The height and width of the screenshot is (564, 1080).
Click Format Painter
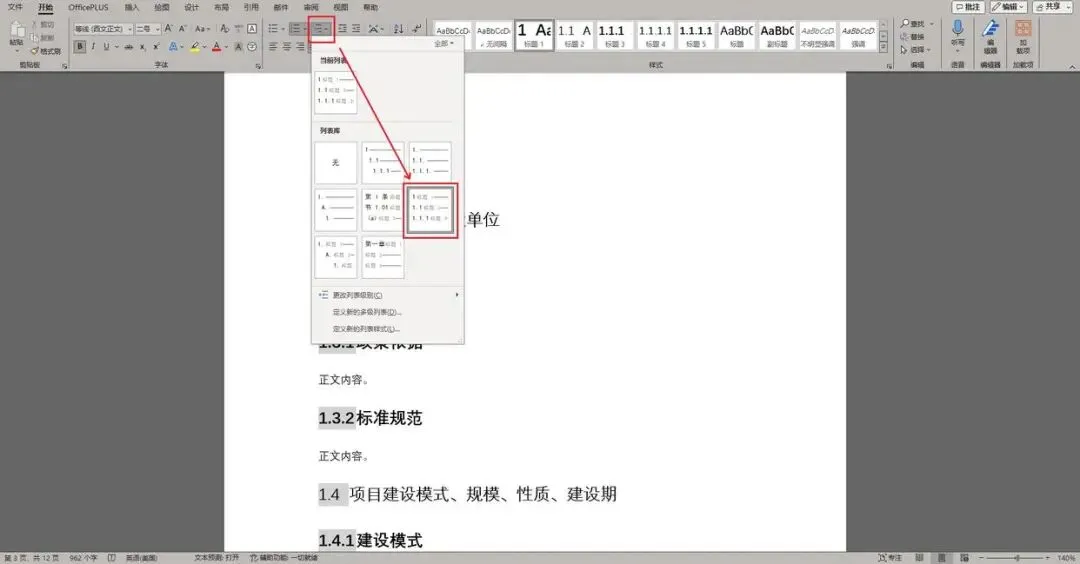[x=45, y=51]
